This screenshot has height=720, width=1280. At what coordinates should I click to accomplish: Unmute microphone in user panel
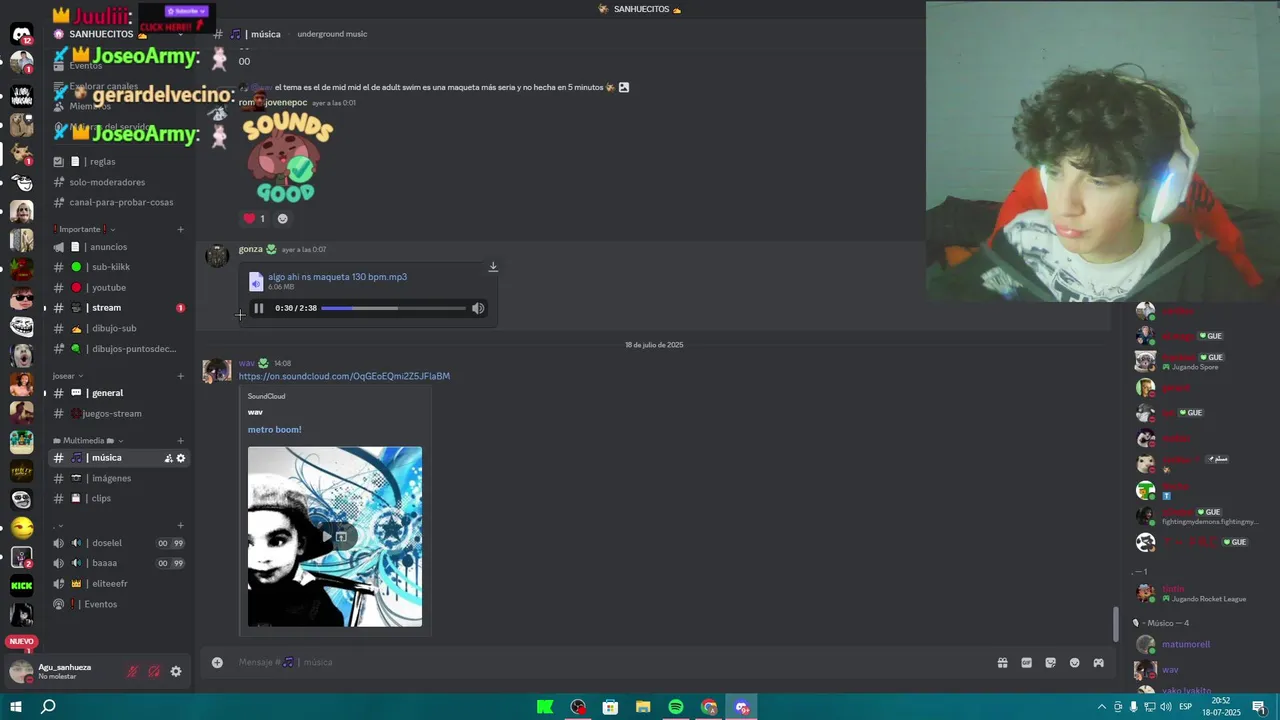point(132,672)
